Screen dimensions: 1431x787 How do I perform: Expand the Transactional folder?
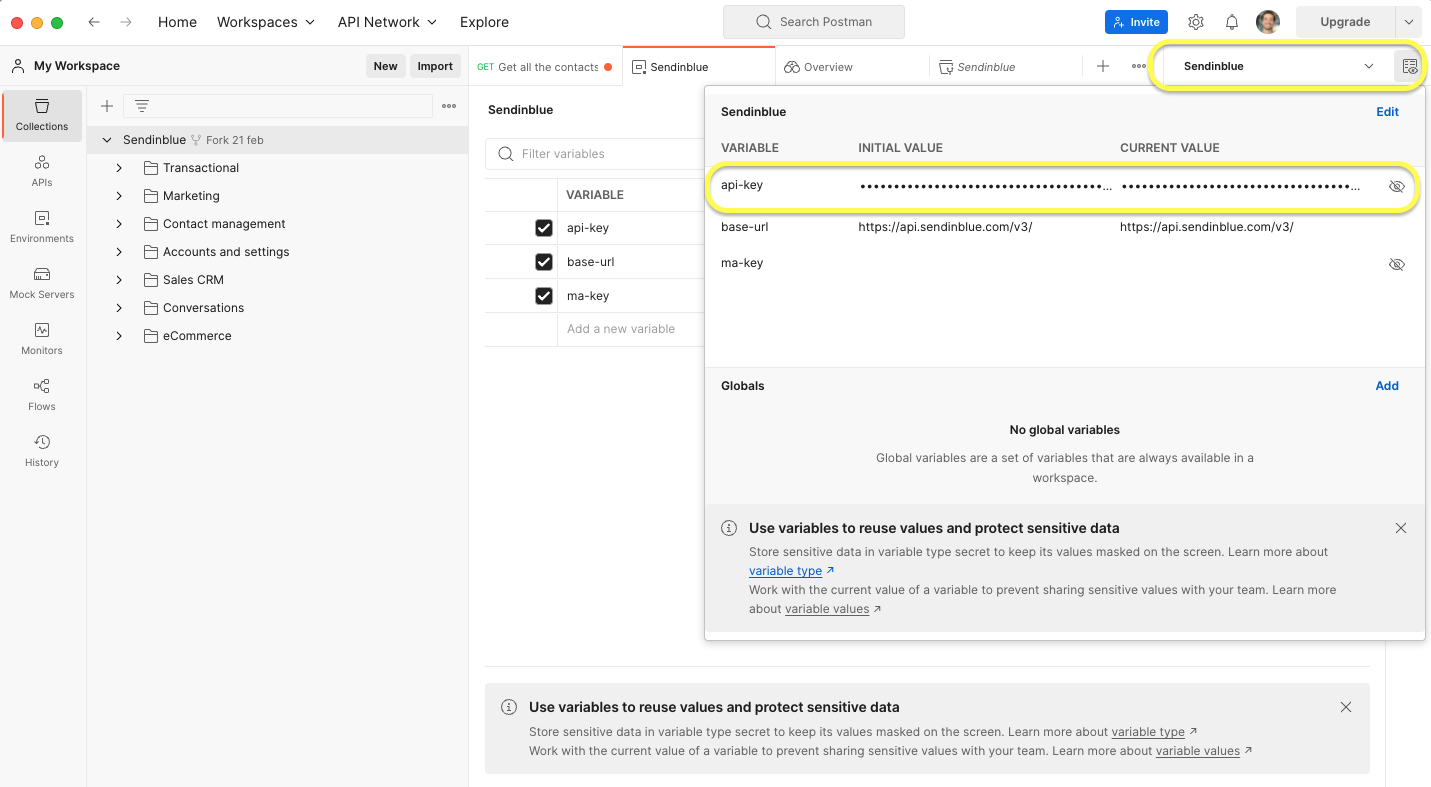[119, 168]
